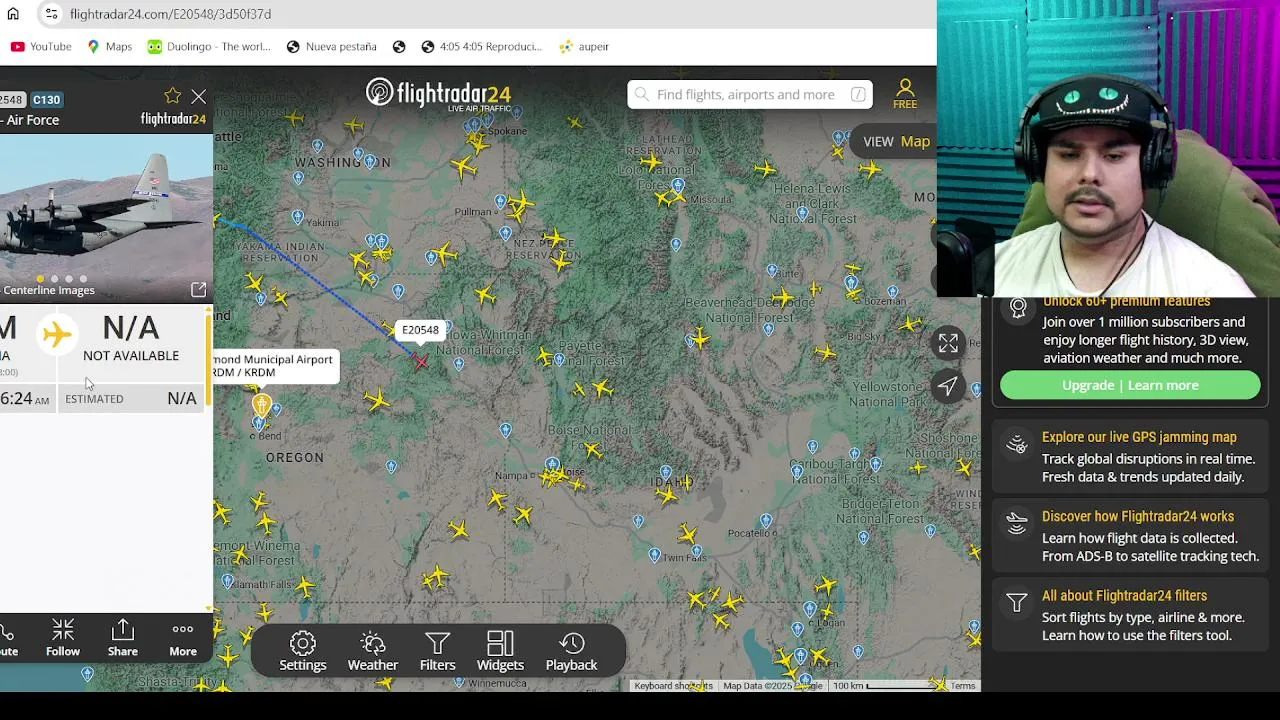Open the Nueva pestaña bookmark
Viewport: 1280px width, 720px height.
(331, 46)
